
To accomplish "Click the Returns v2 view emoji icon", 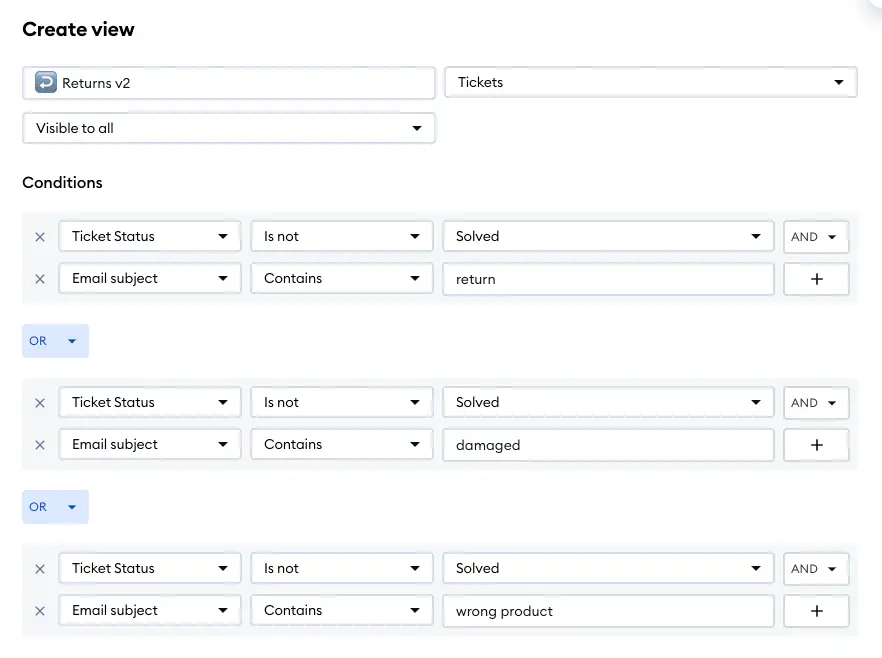I will point(46,82).
